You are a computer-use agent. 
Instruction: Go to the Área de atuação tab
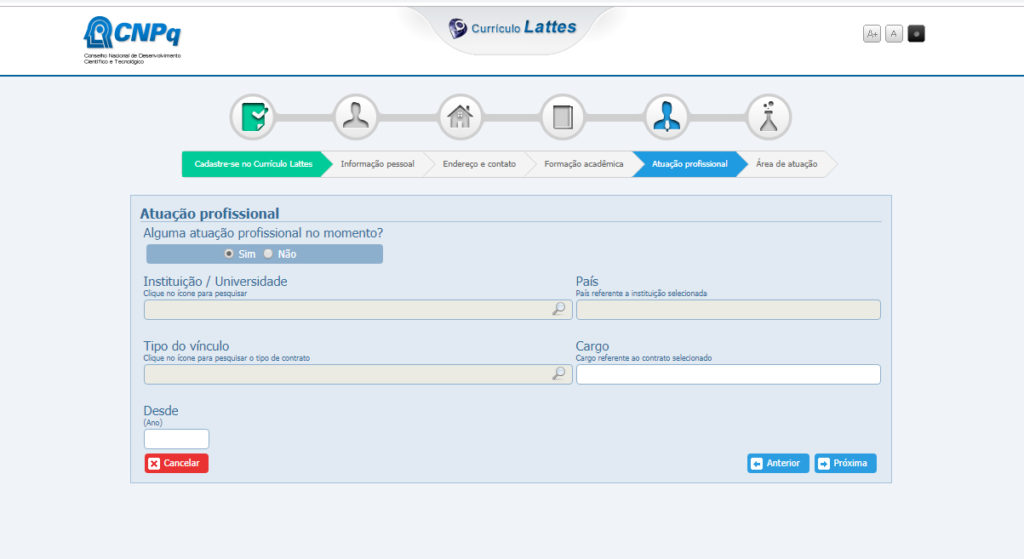(x=786, y=164)
